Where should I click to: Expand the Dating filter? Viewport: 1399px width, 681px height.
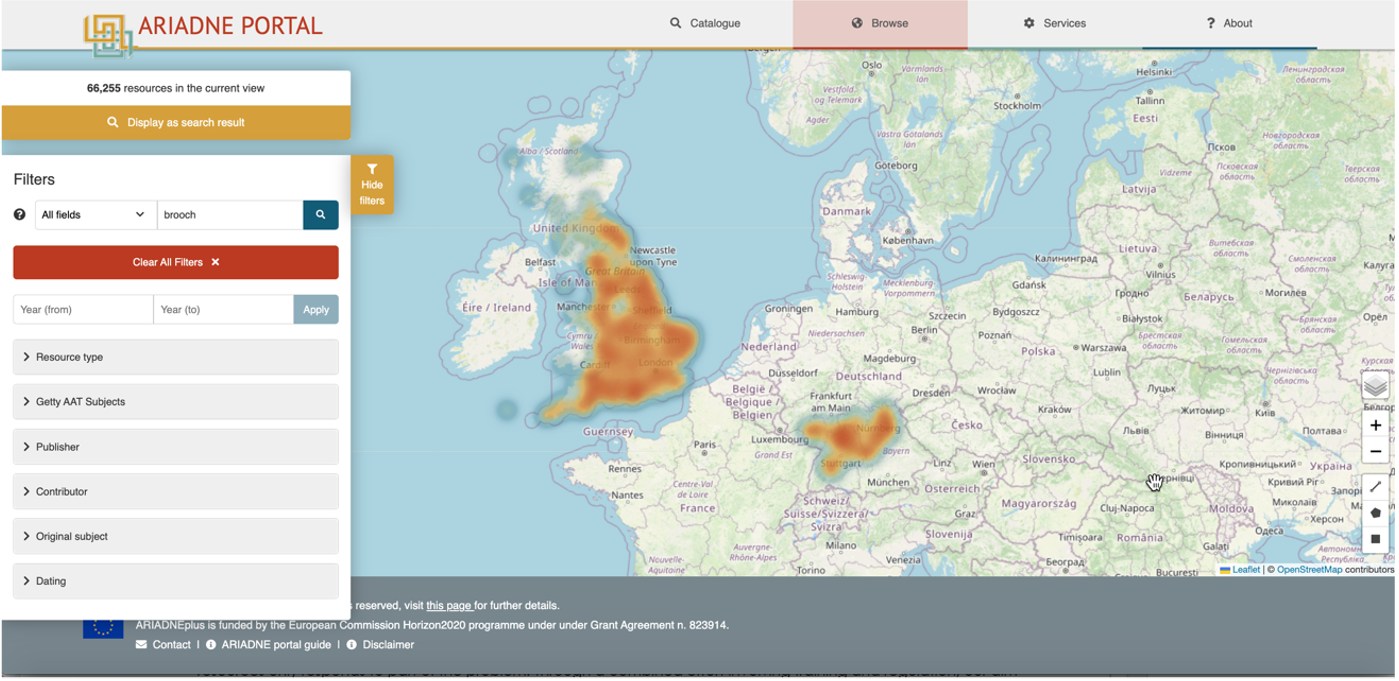(x=176, y=581)
